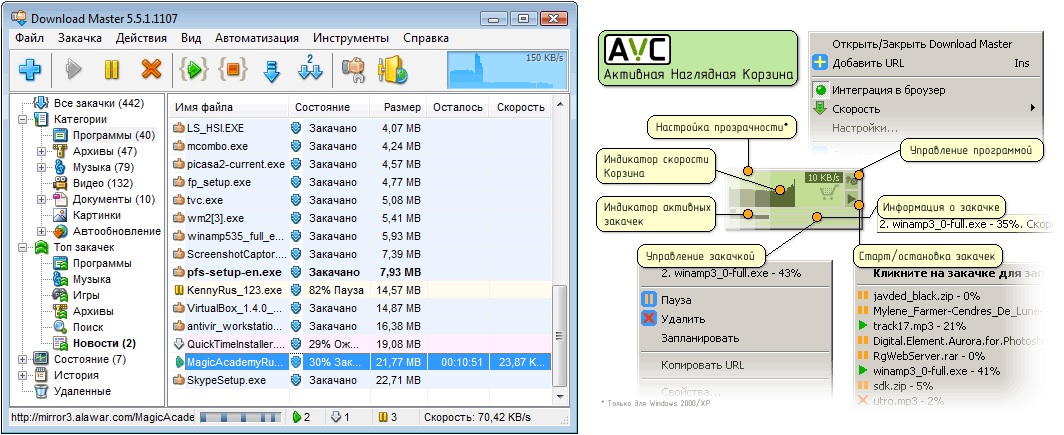Sort by Состояние column header
The height and width of the screenshot is (435, 1064).
point(328,107)
